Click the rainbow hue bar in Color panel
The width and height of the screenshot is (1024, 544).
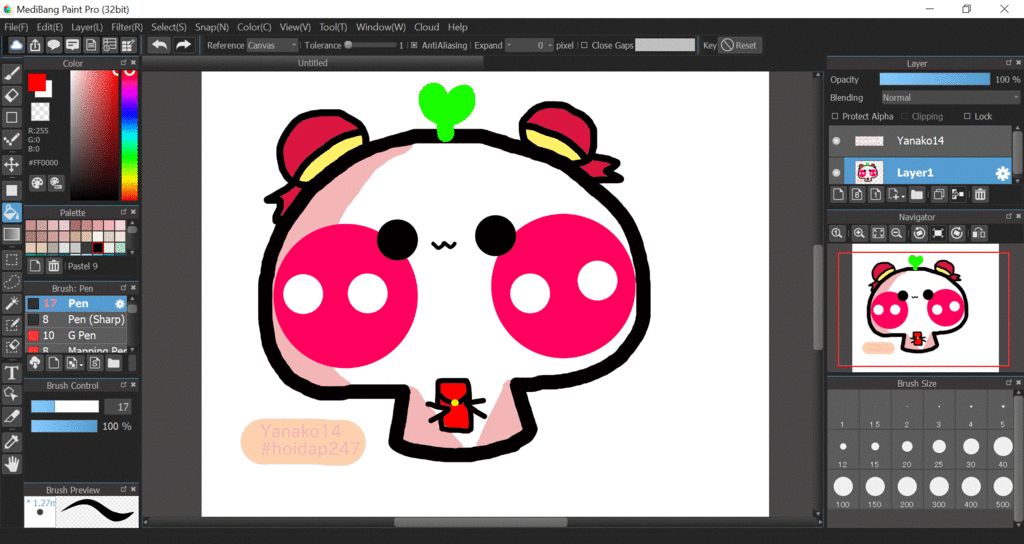(130, 134)
